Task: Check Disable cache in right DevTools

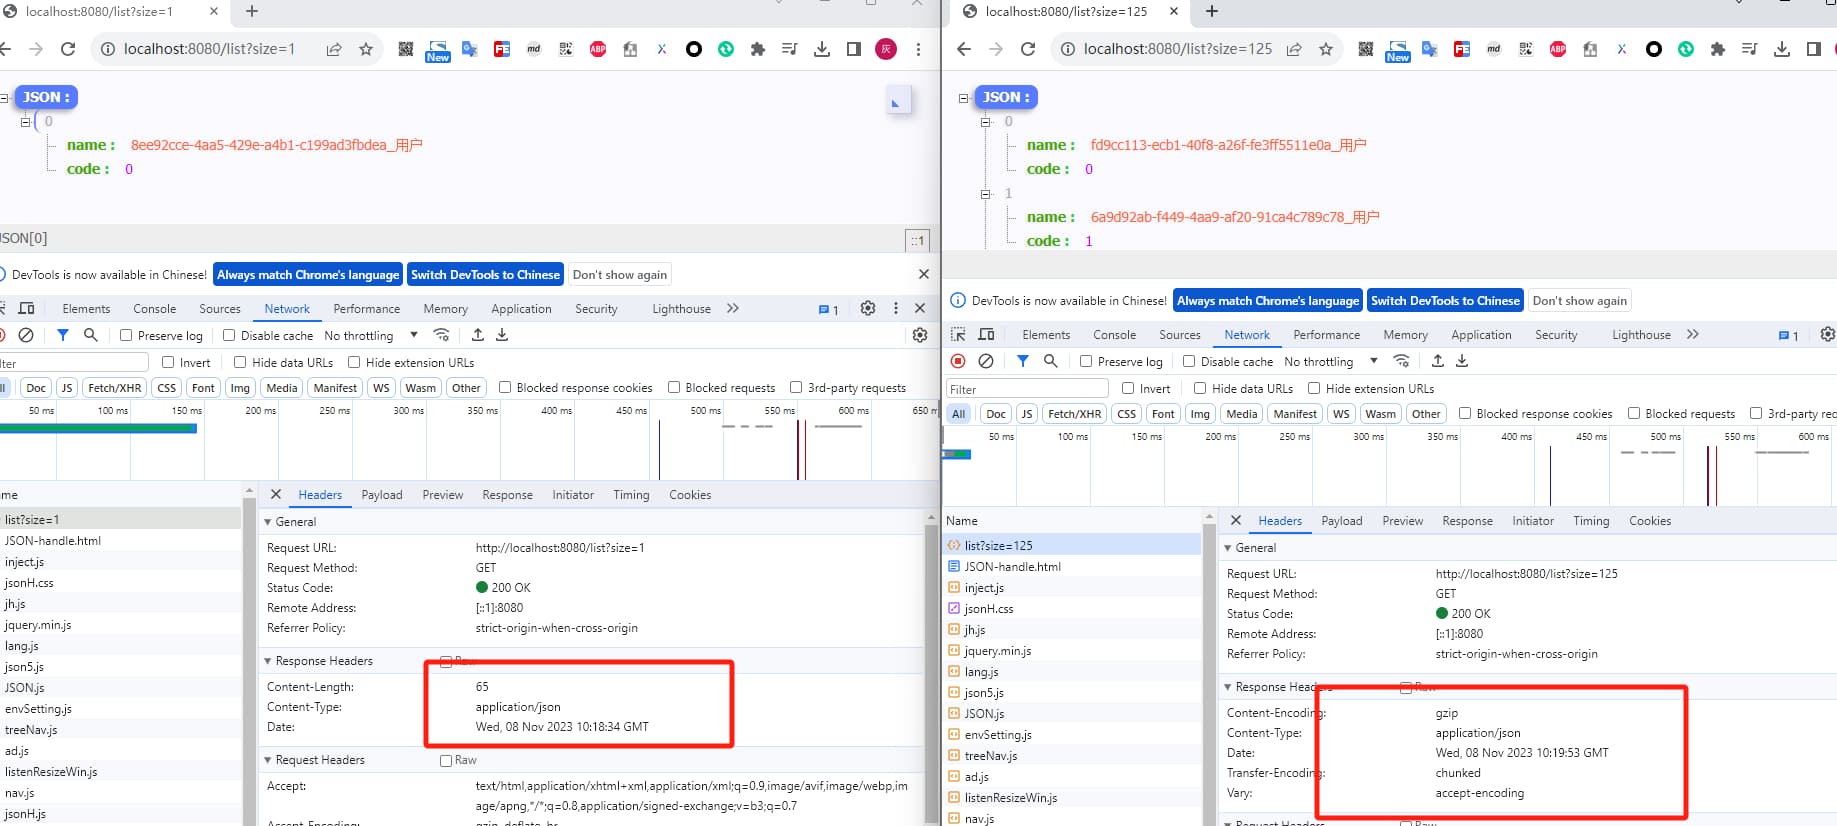Action: coord(1189,362)
